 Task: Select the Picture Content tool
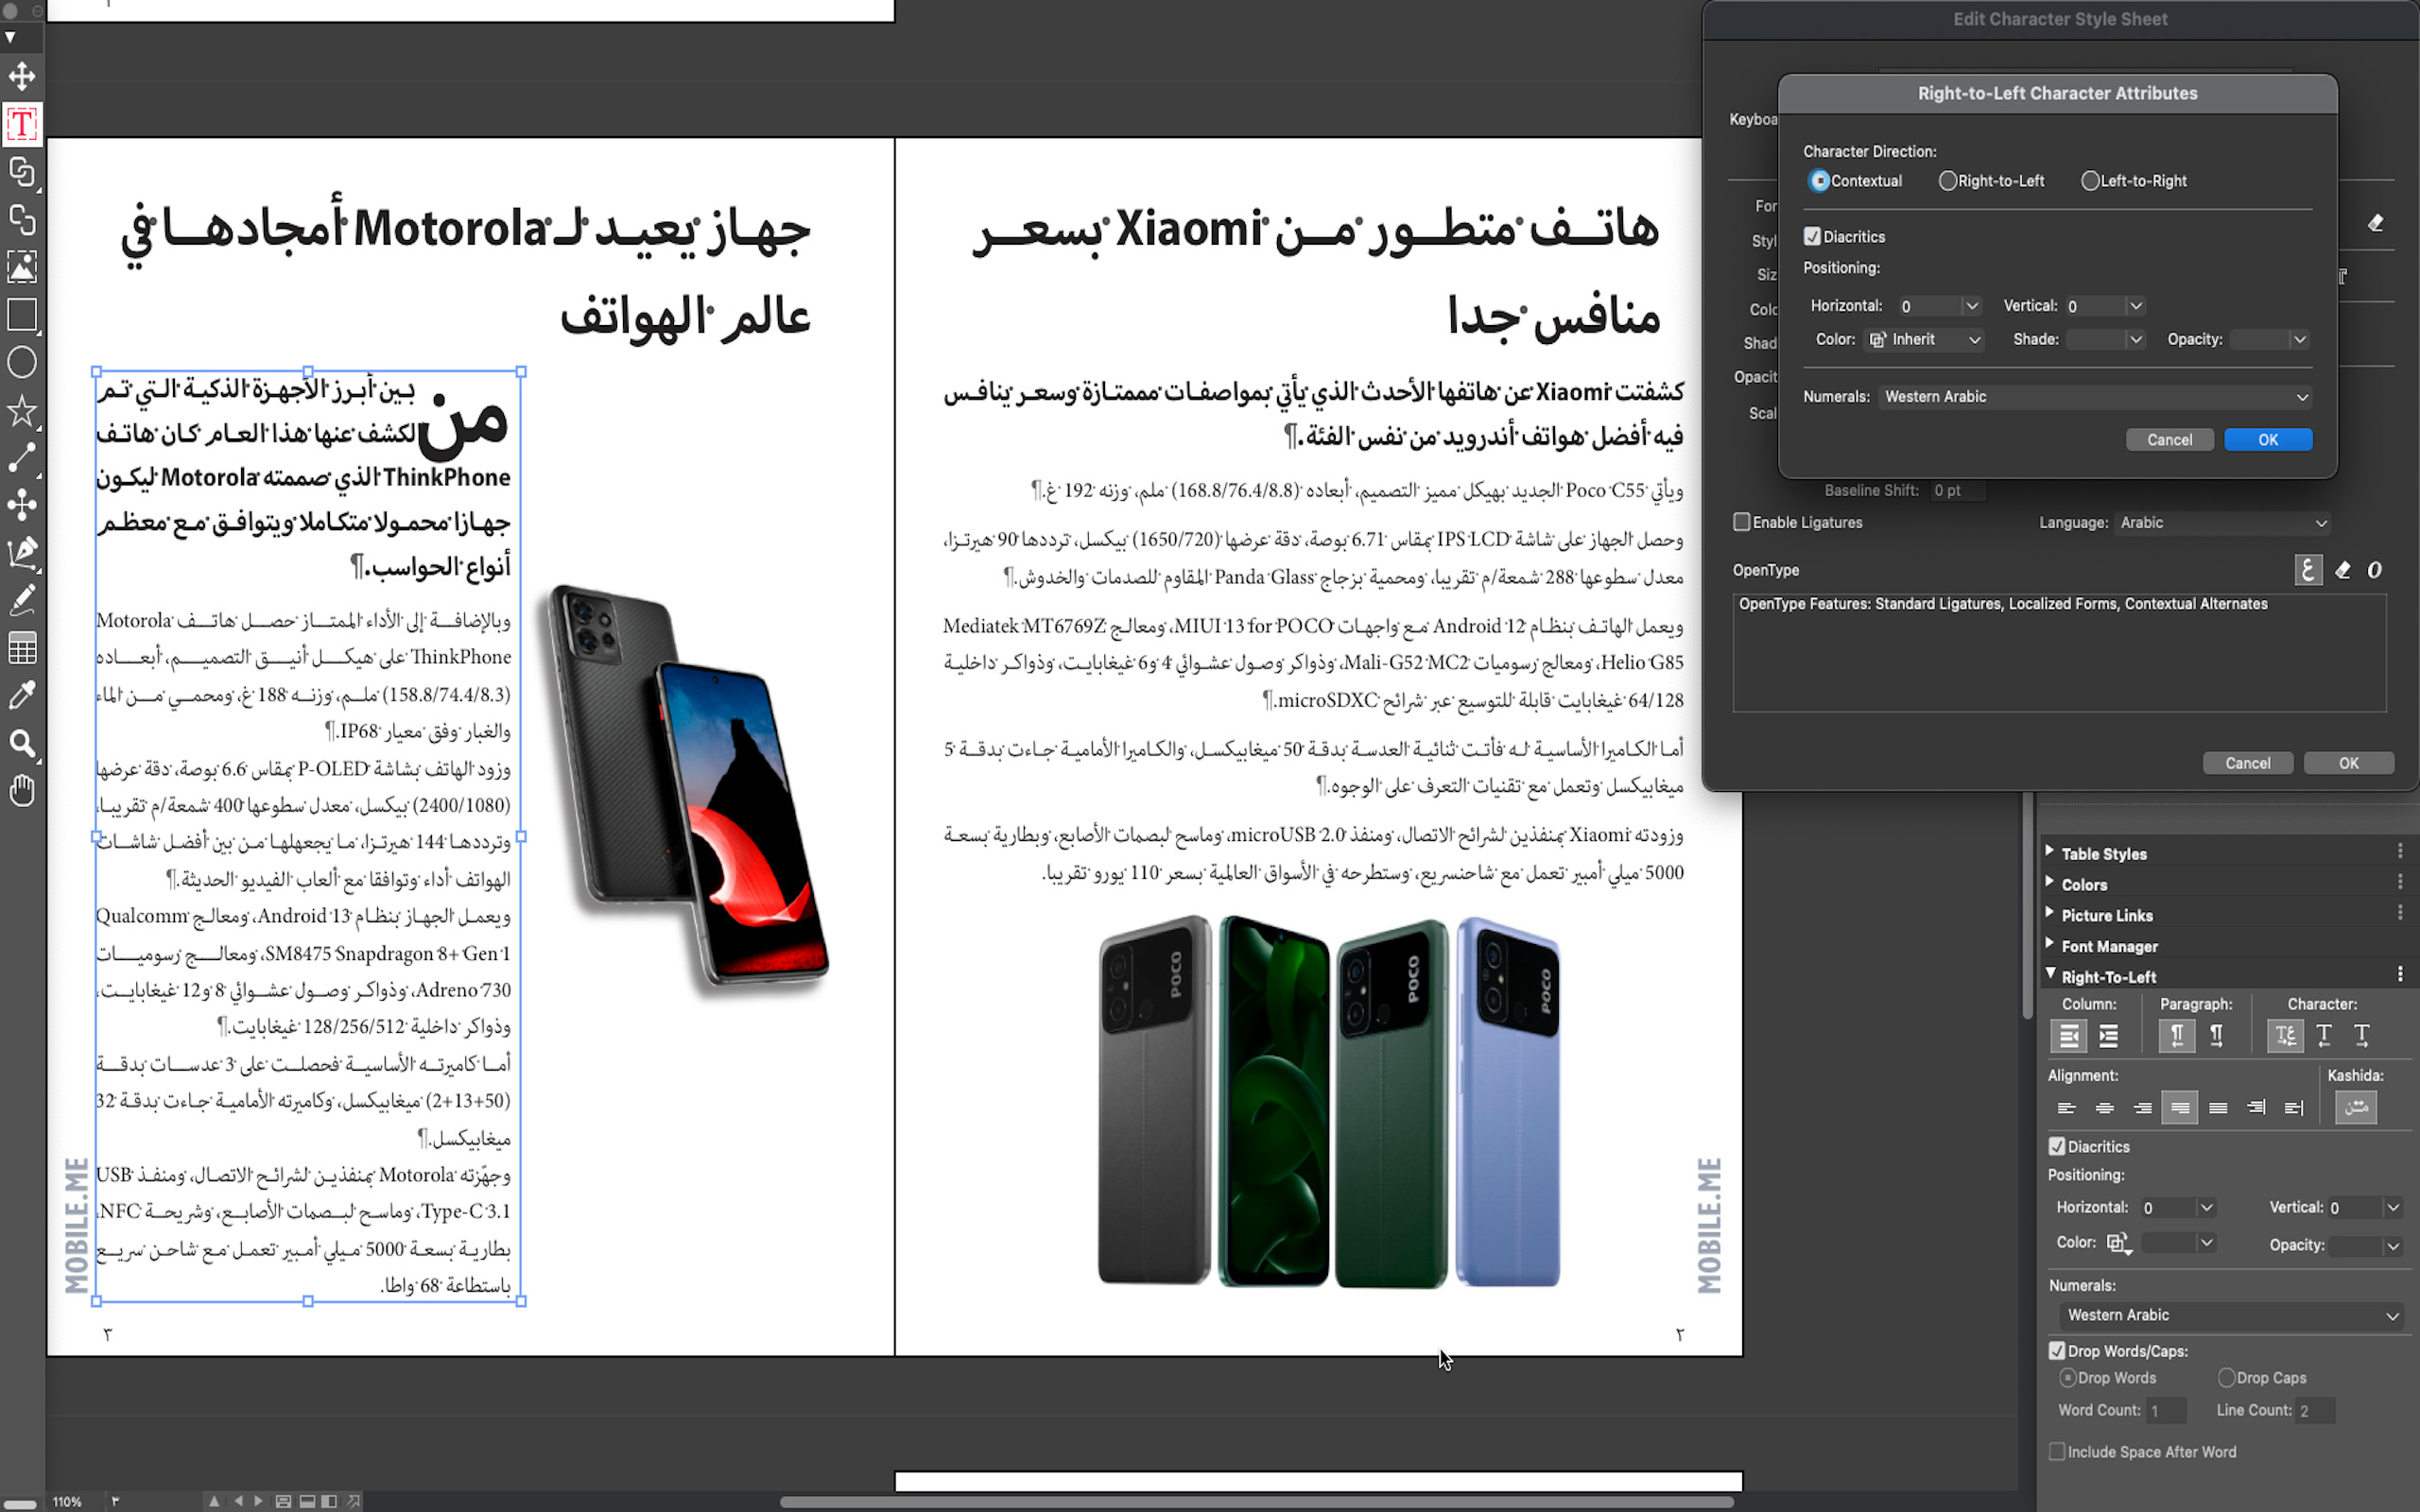coord(22,267)
